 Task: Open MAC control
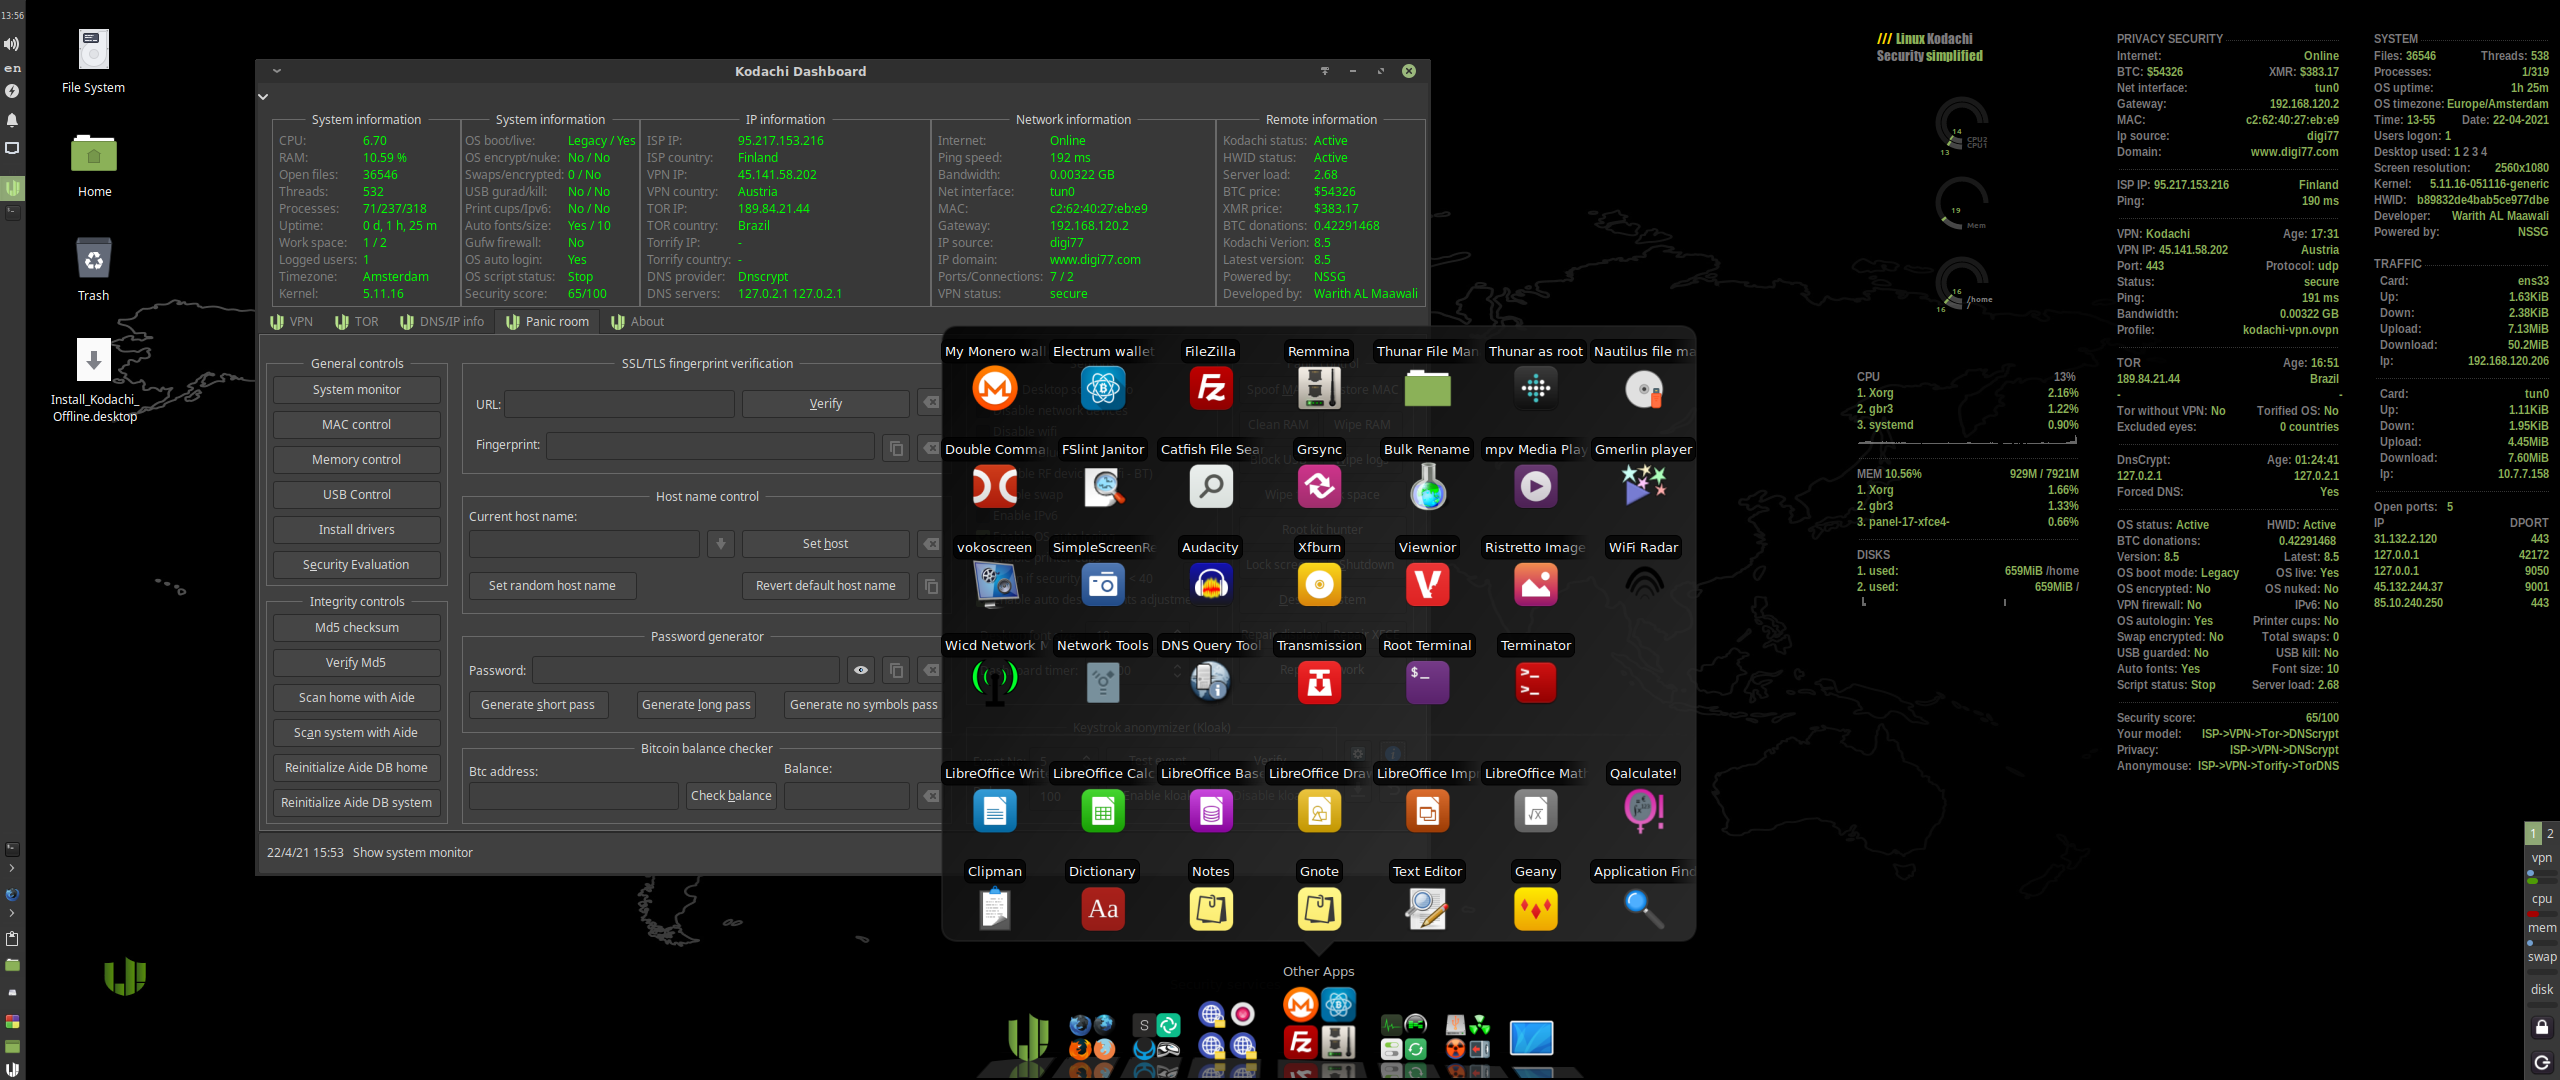(357, 425)
